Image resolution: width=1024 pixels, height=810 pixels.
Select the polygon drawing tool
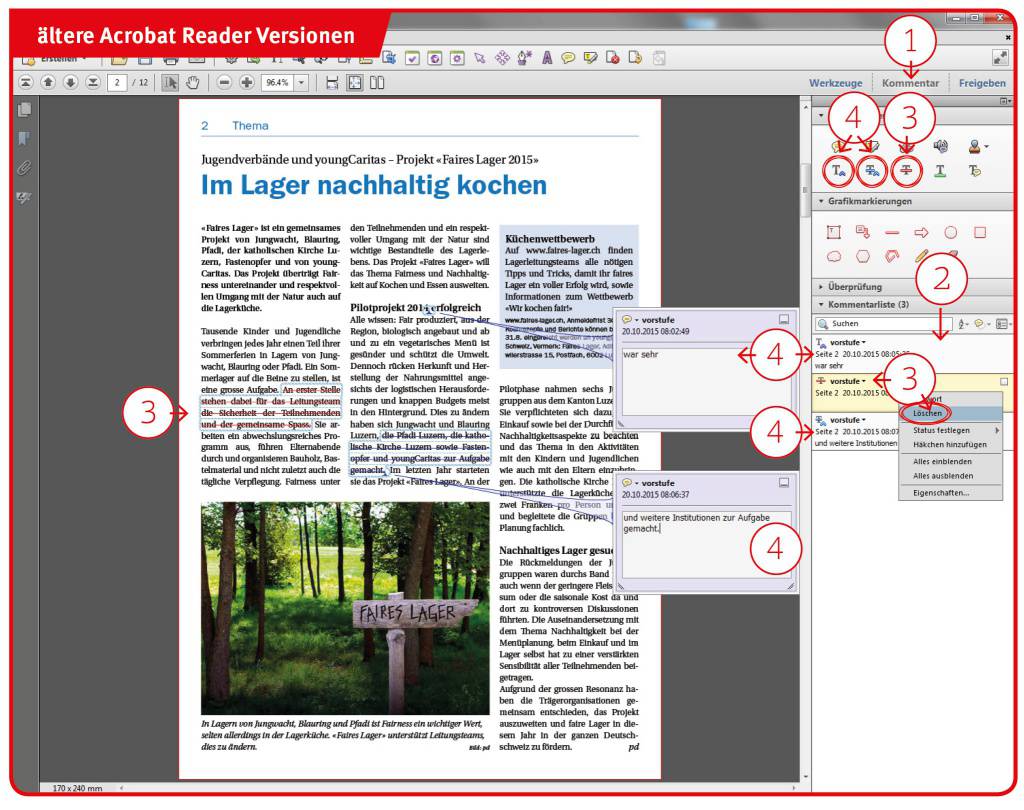pos(863,257)
